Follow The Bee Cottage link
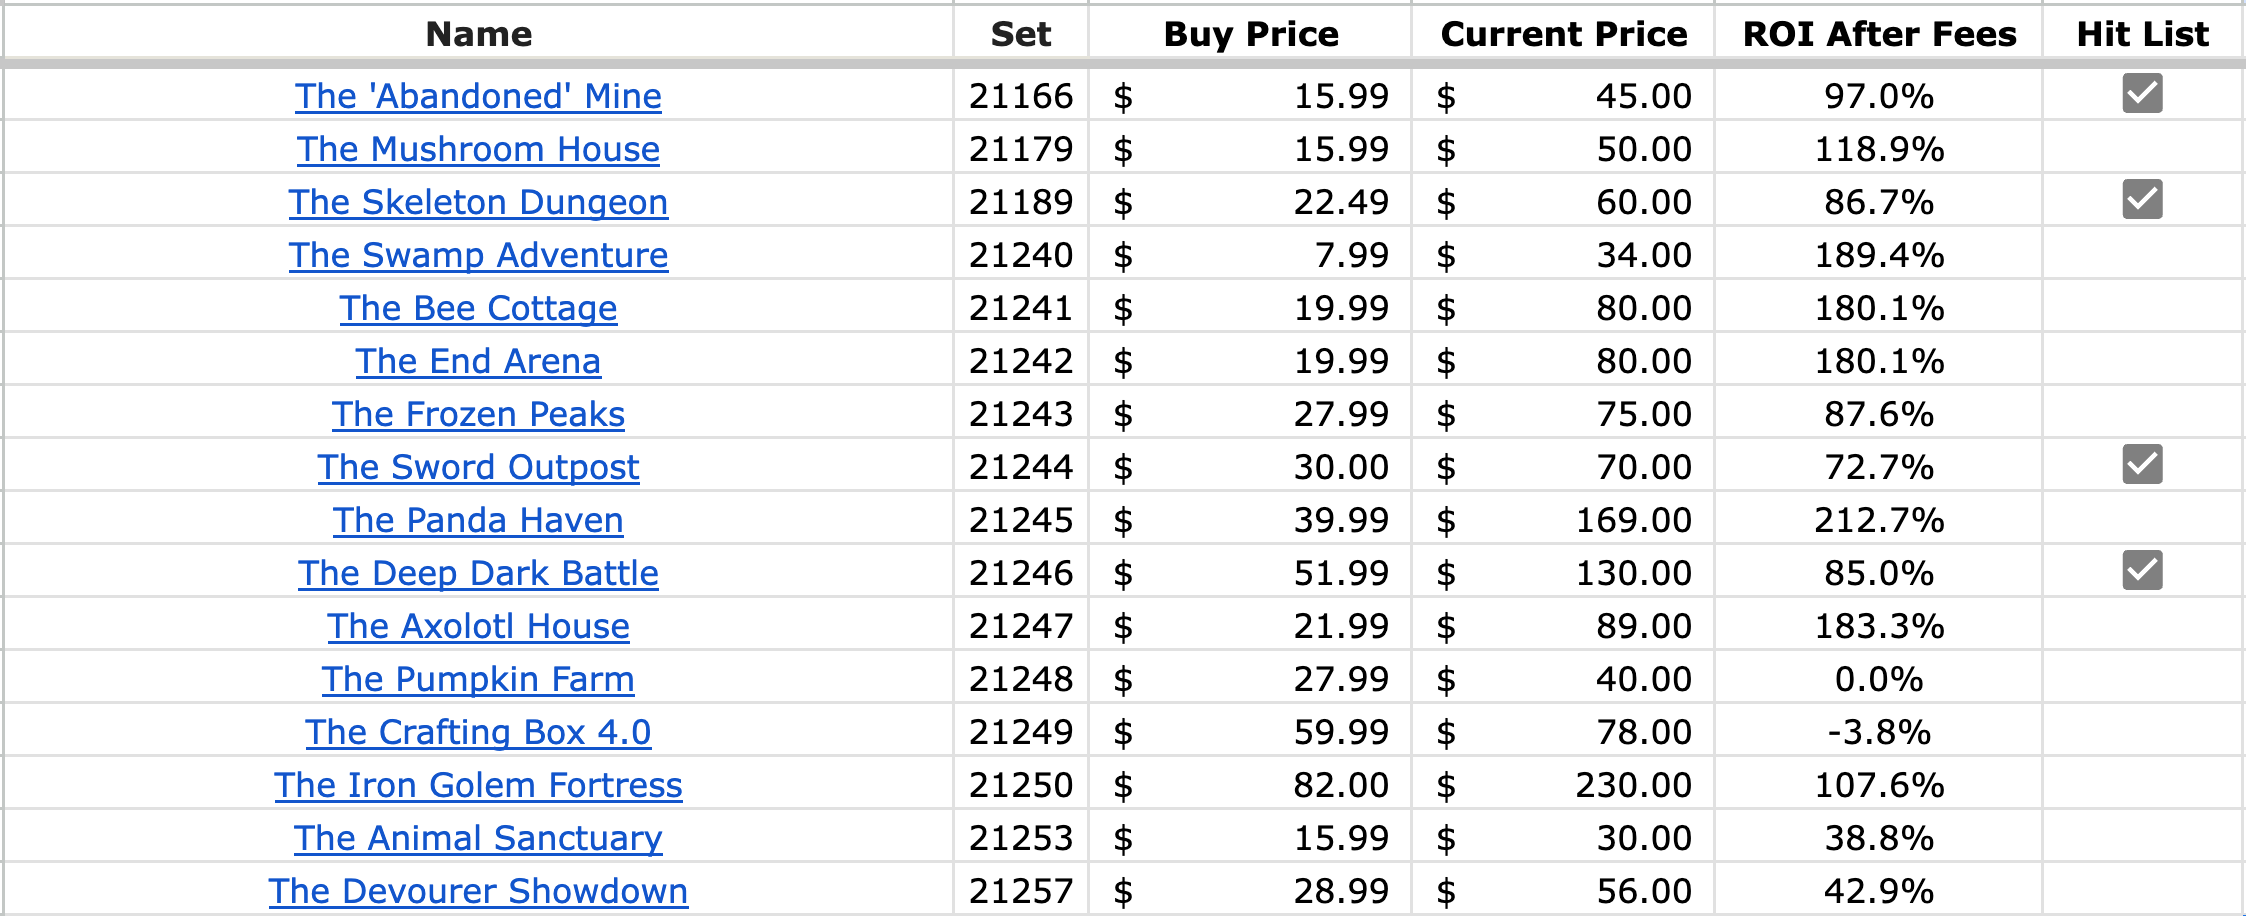This screenshot has height=916, width=2246. (478, 308)
